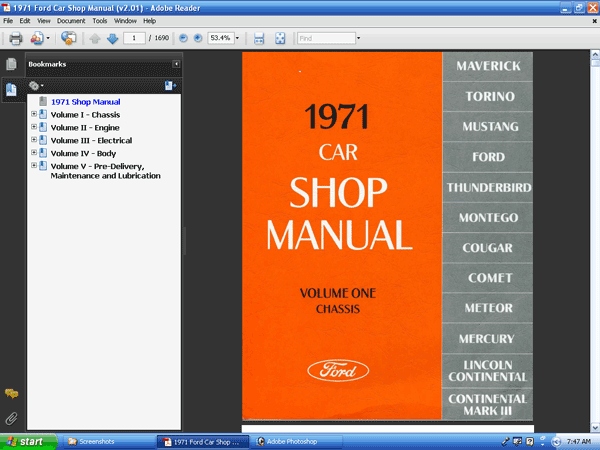Open the Edit menu
Viewport: 600px width, 450px height.
[25, 21]
